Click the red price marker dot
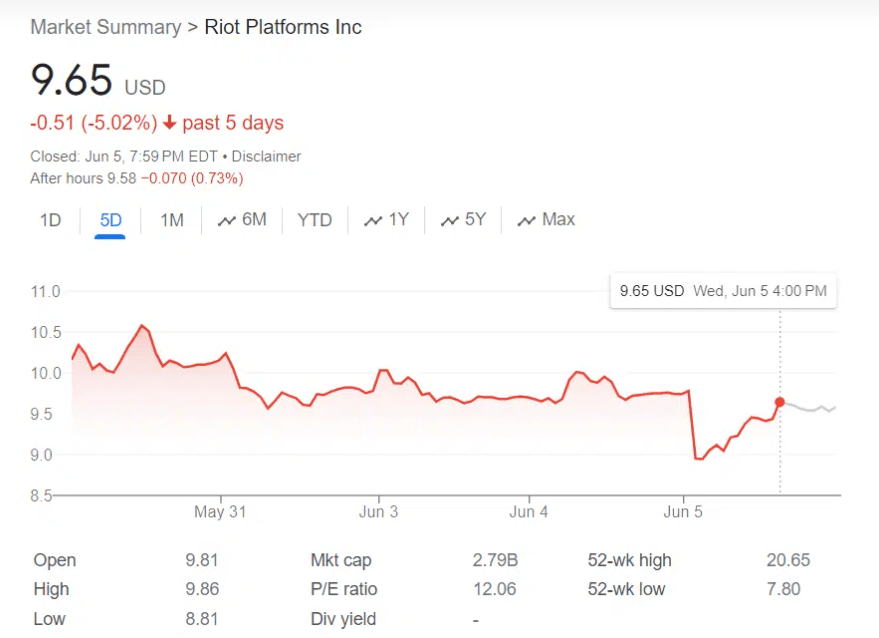Viewport: 879px width, 638px height. pyautogui.click(x=780, y=402)
